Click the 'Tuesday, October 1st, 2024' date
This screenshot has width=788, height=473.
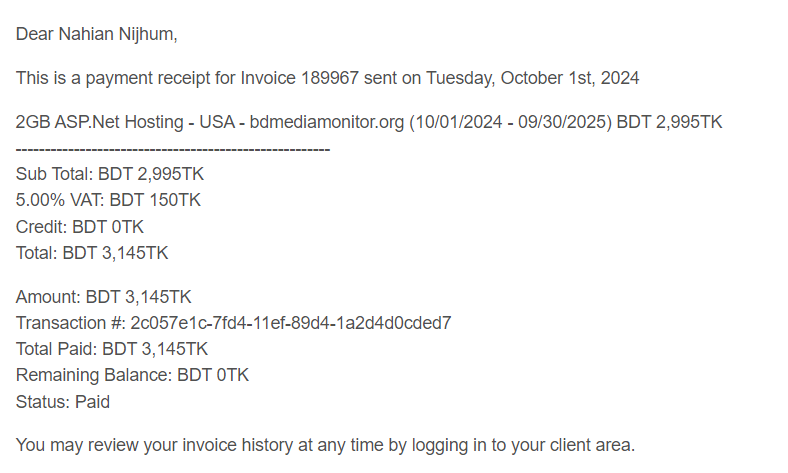533,78
